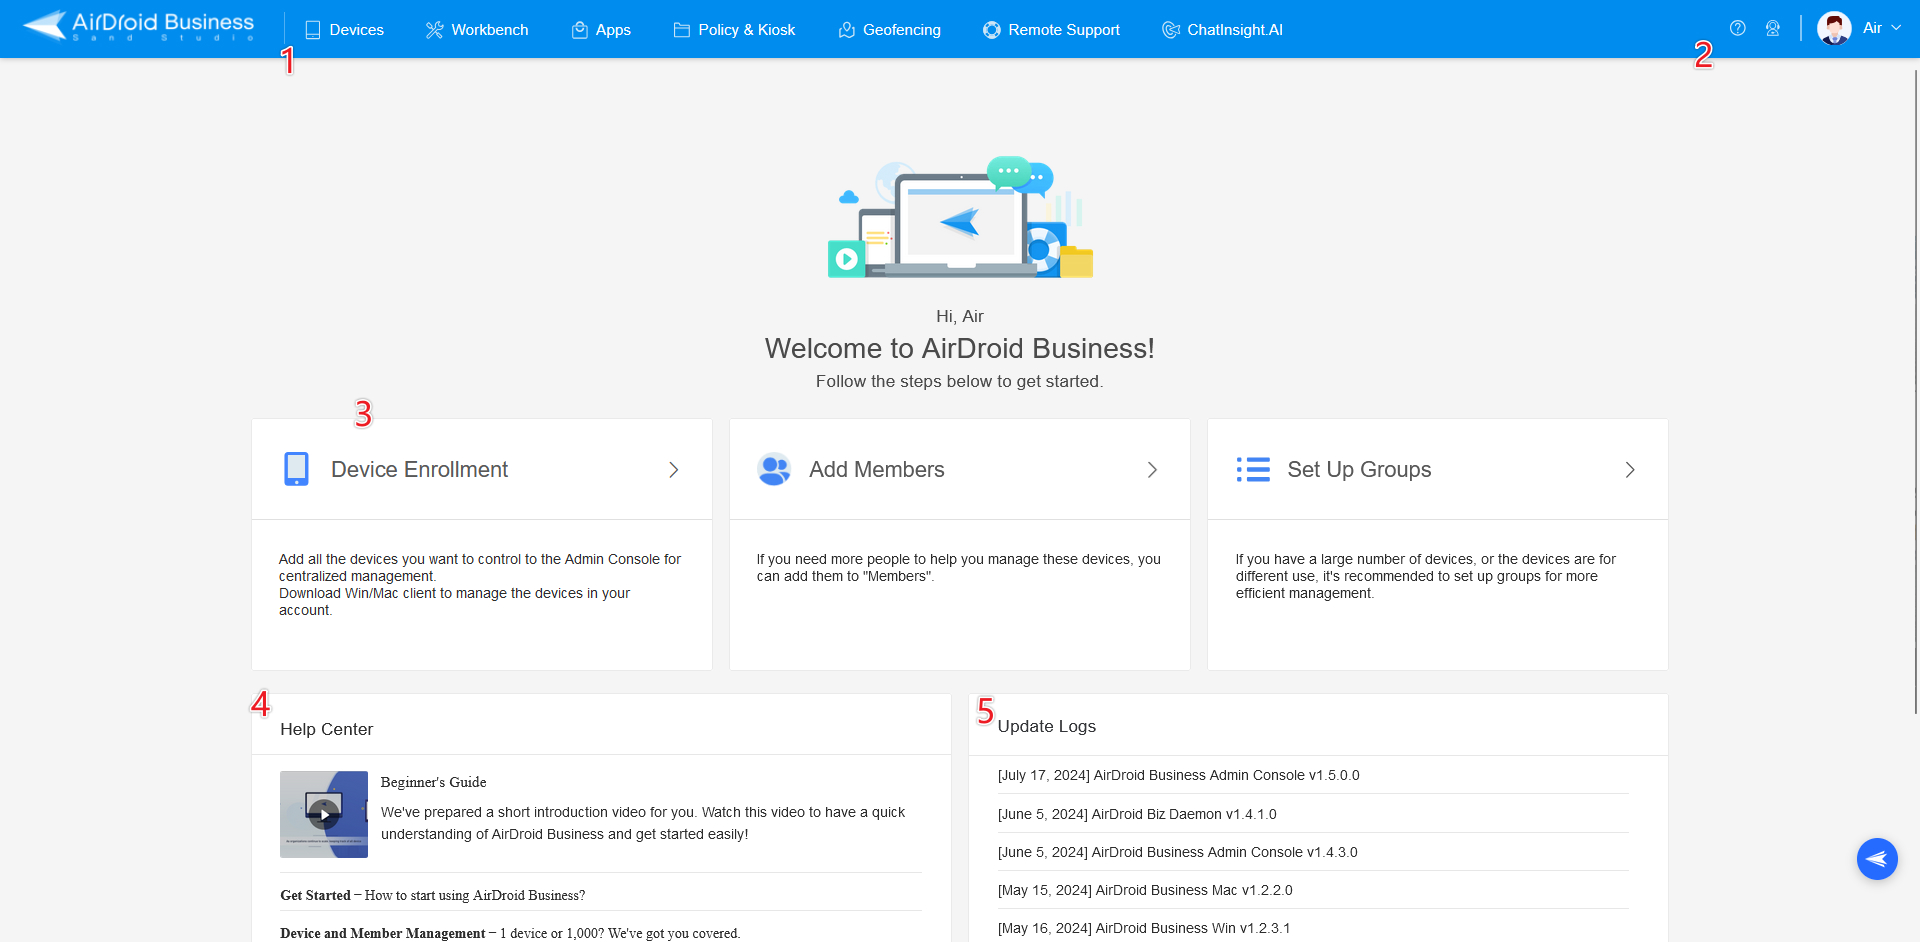Image resolution: width=1920 pixels, height=942 pixels.
Task: Open the help question mark icon
Action: (x=1738, y=28)
